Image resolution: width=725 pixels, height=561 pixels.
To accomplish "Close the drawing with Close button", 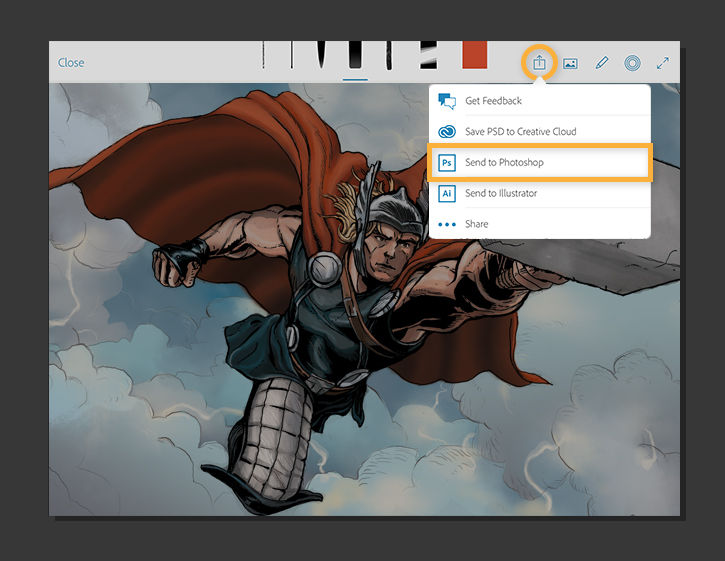I will pos(71,63).
